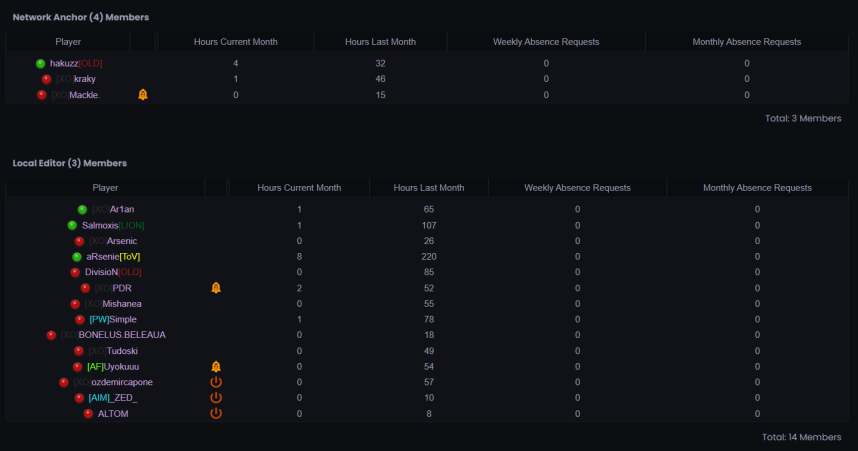Select player [XO]BONELUS.BELEAUA name
This screenshot has height=451, width=858.
click(113, 334)
